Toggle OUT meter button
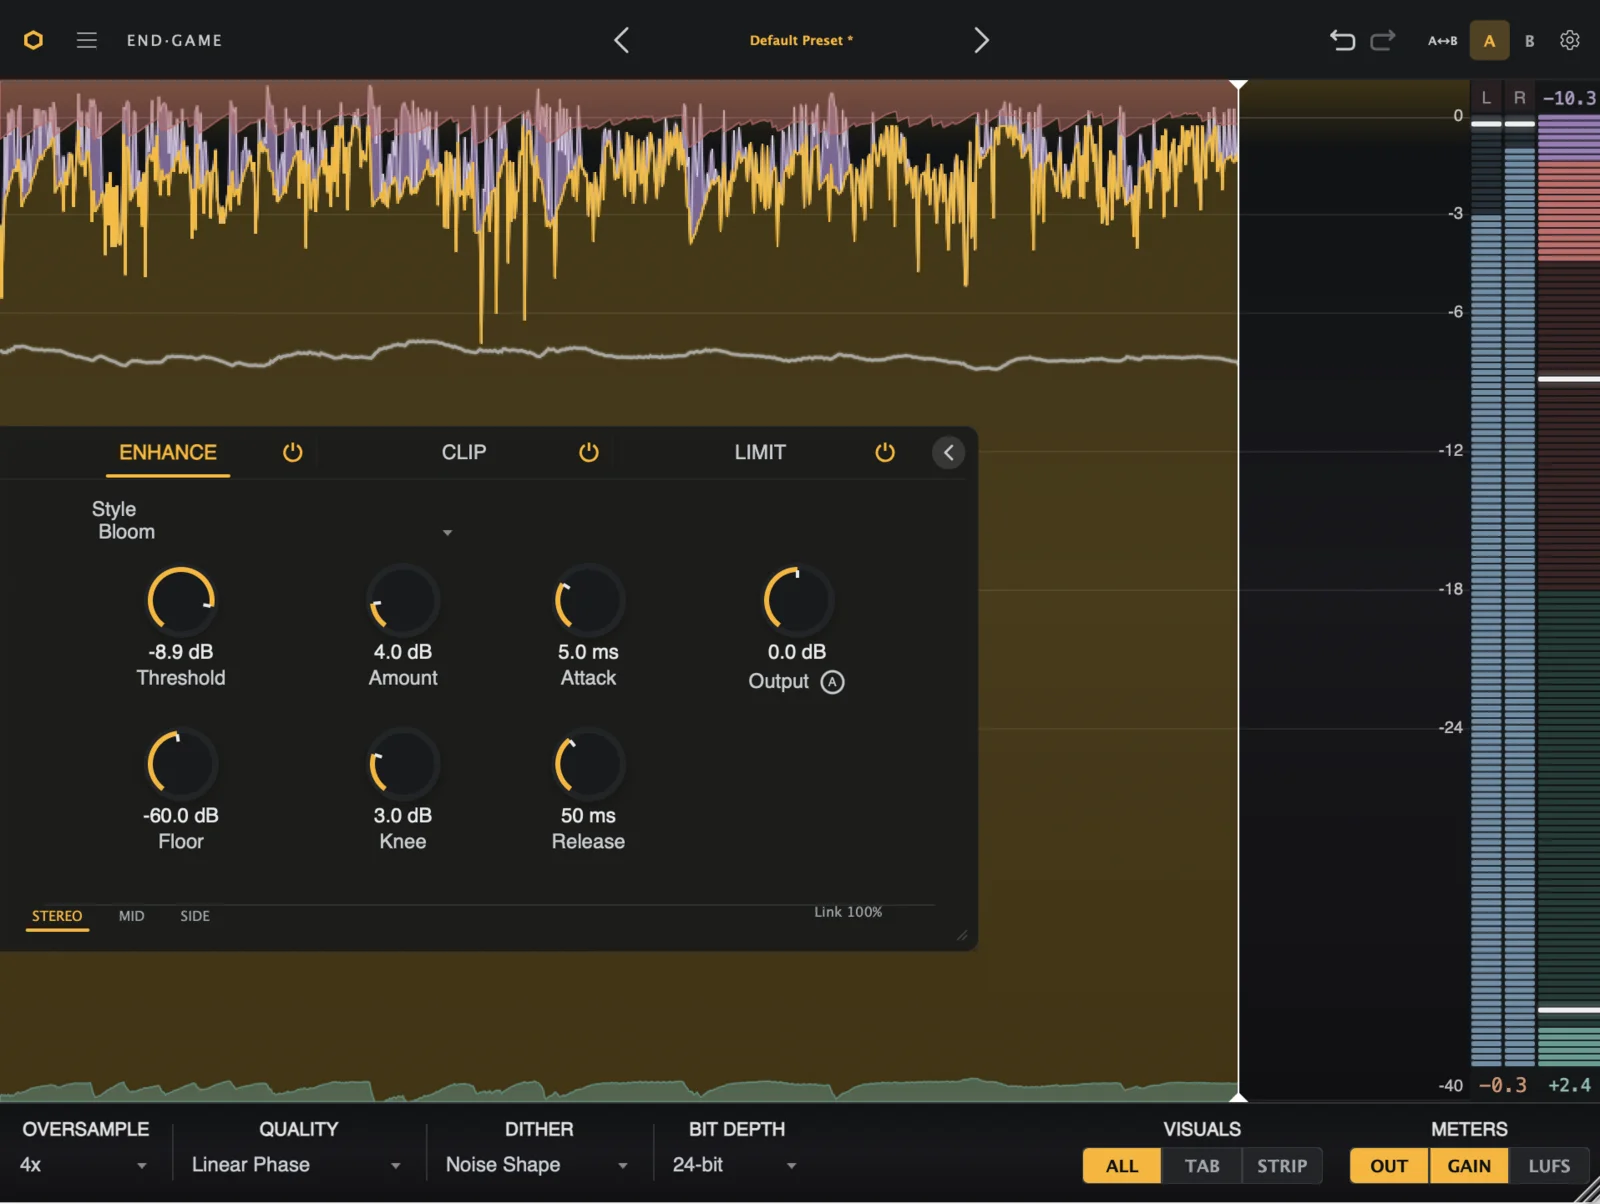The height and width of the screenshot is (1204, 1600). pyautogui.click(x=1389, y=1166)
